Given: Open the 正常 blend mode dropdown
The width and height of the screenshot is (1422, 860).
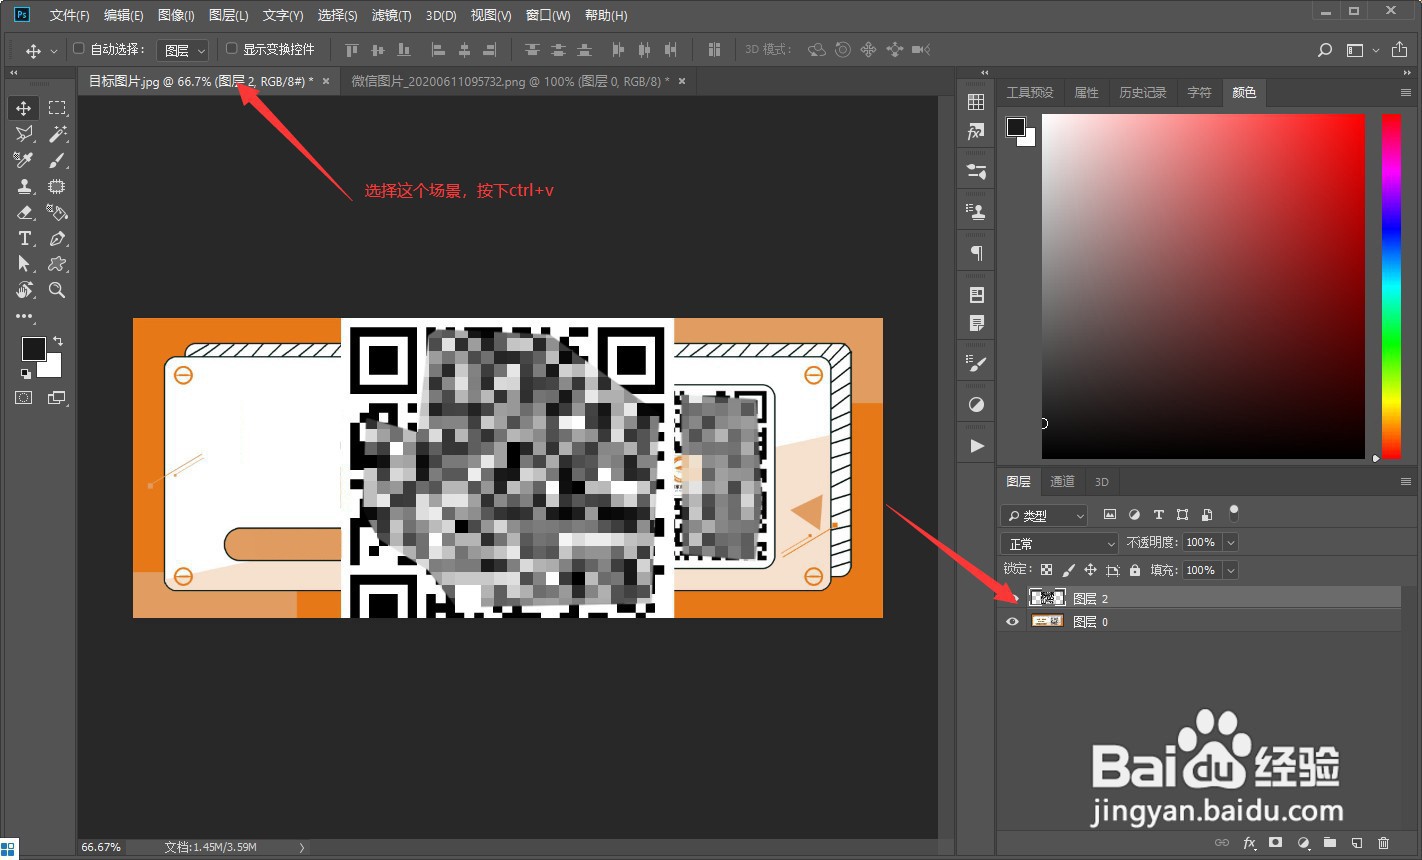Looking at the screenshot, I should 1059,544.
